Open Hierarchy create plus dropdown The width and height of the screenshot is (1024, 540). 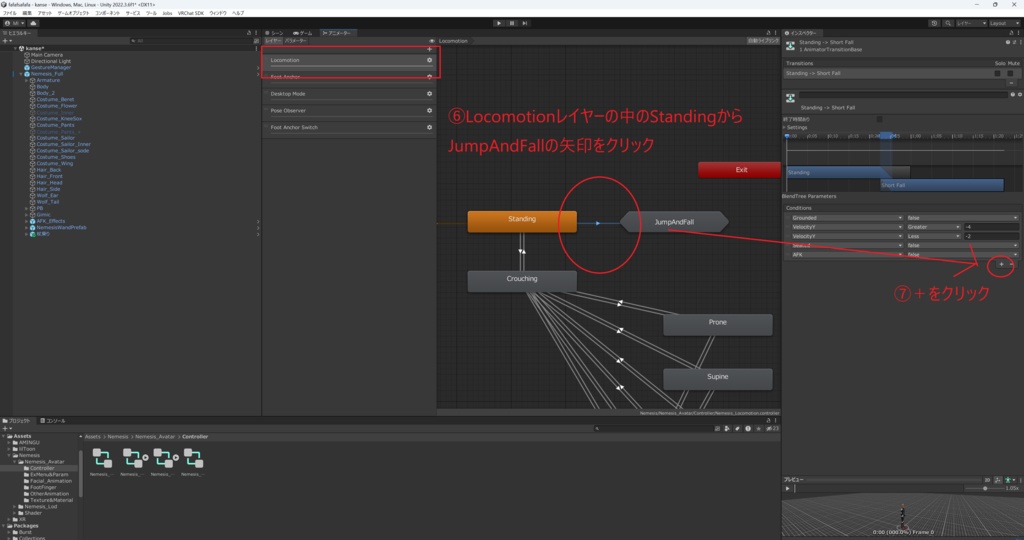click(x=7, y=40)
